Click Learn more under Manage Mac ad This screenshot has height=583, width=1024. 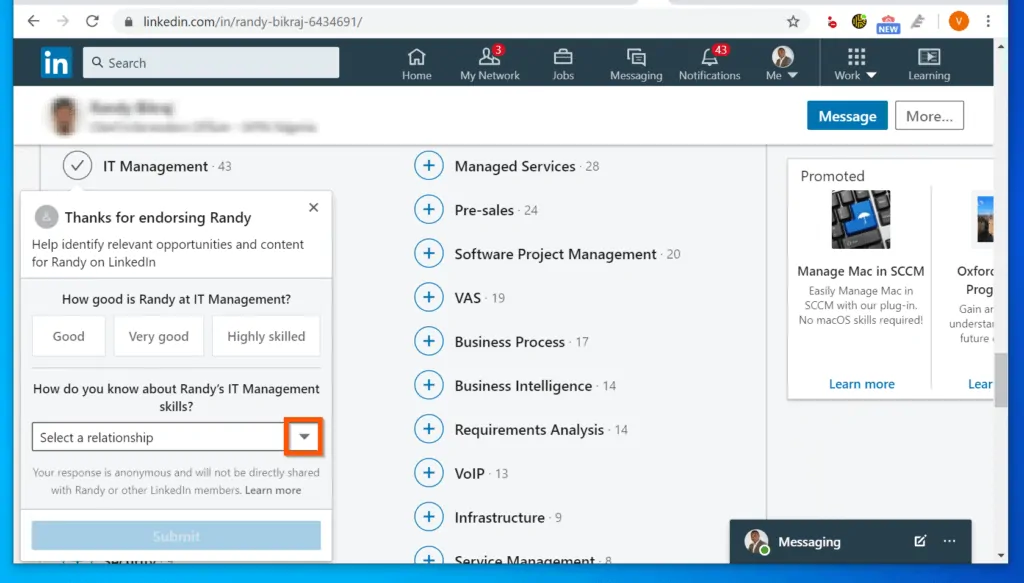[861, 384]
